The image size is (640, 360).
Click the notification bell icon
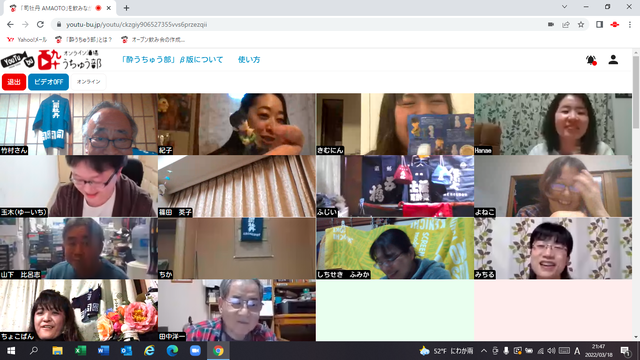pos(591,60)
